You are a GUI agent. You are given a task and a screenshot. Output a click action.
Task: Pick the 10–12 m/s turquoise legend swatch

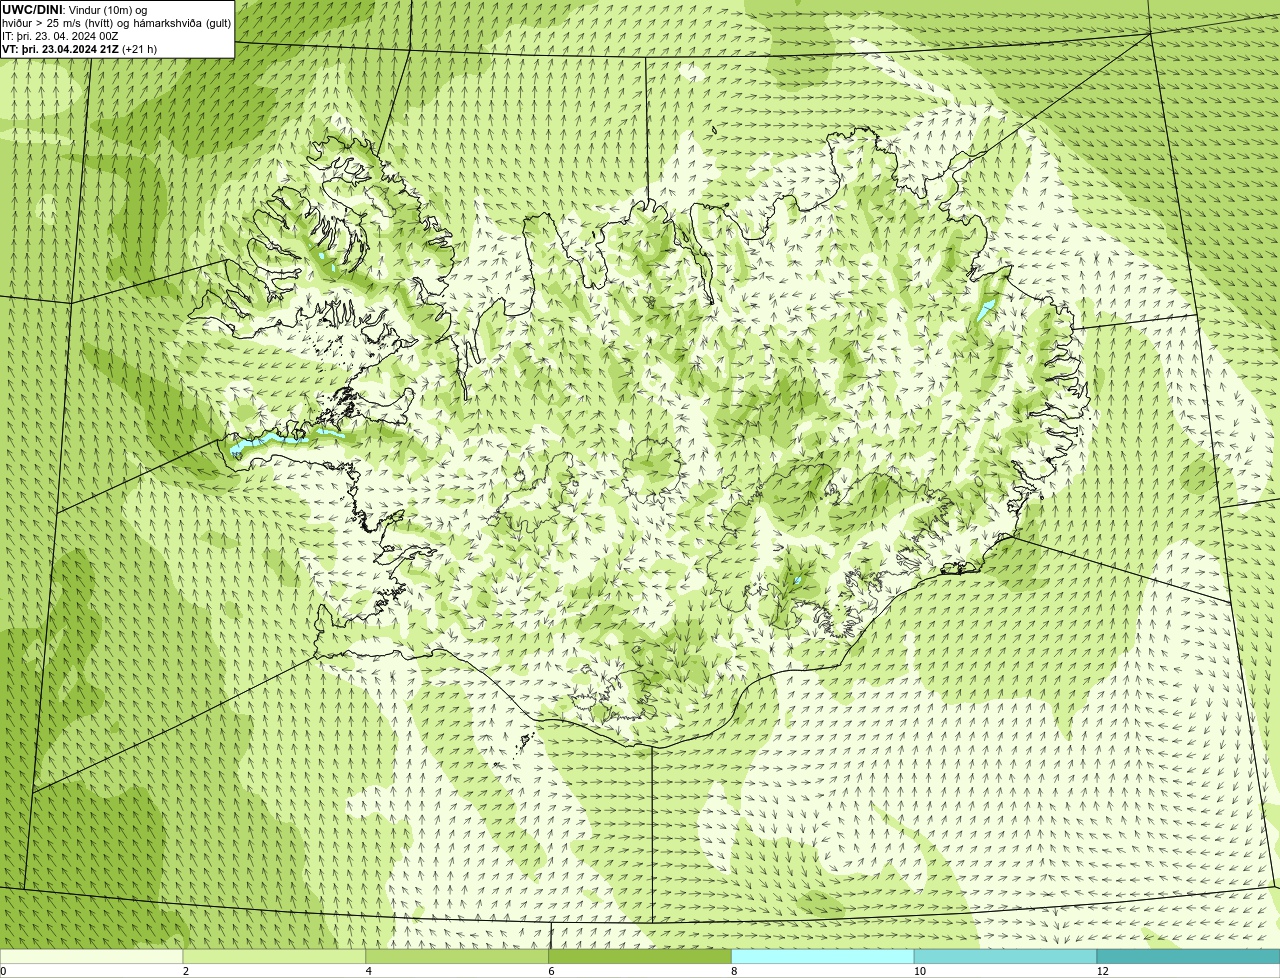[1005, 957]
